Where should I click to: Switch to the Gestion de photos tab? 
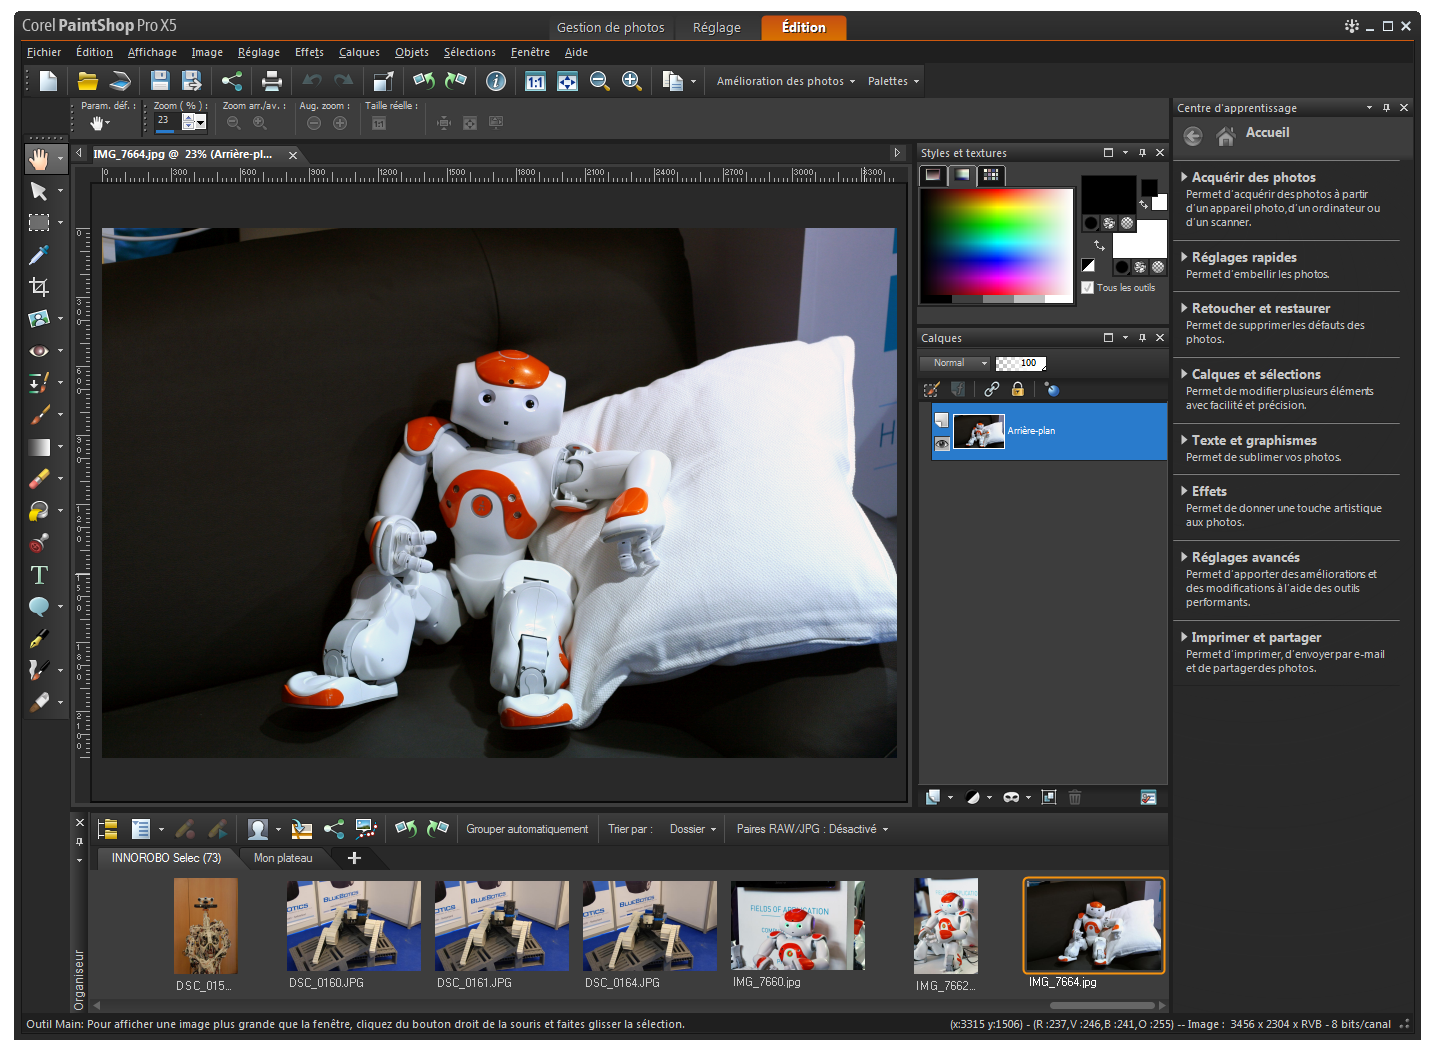612,28
